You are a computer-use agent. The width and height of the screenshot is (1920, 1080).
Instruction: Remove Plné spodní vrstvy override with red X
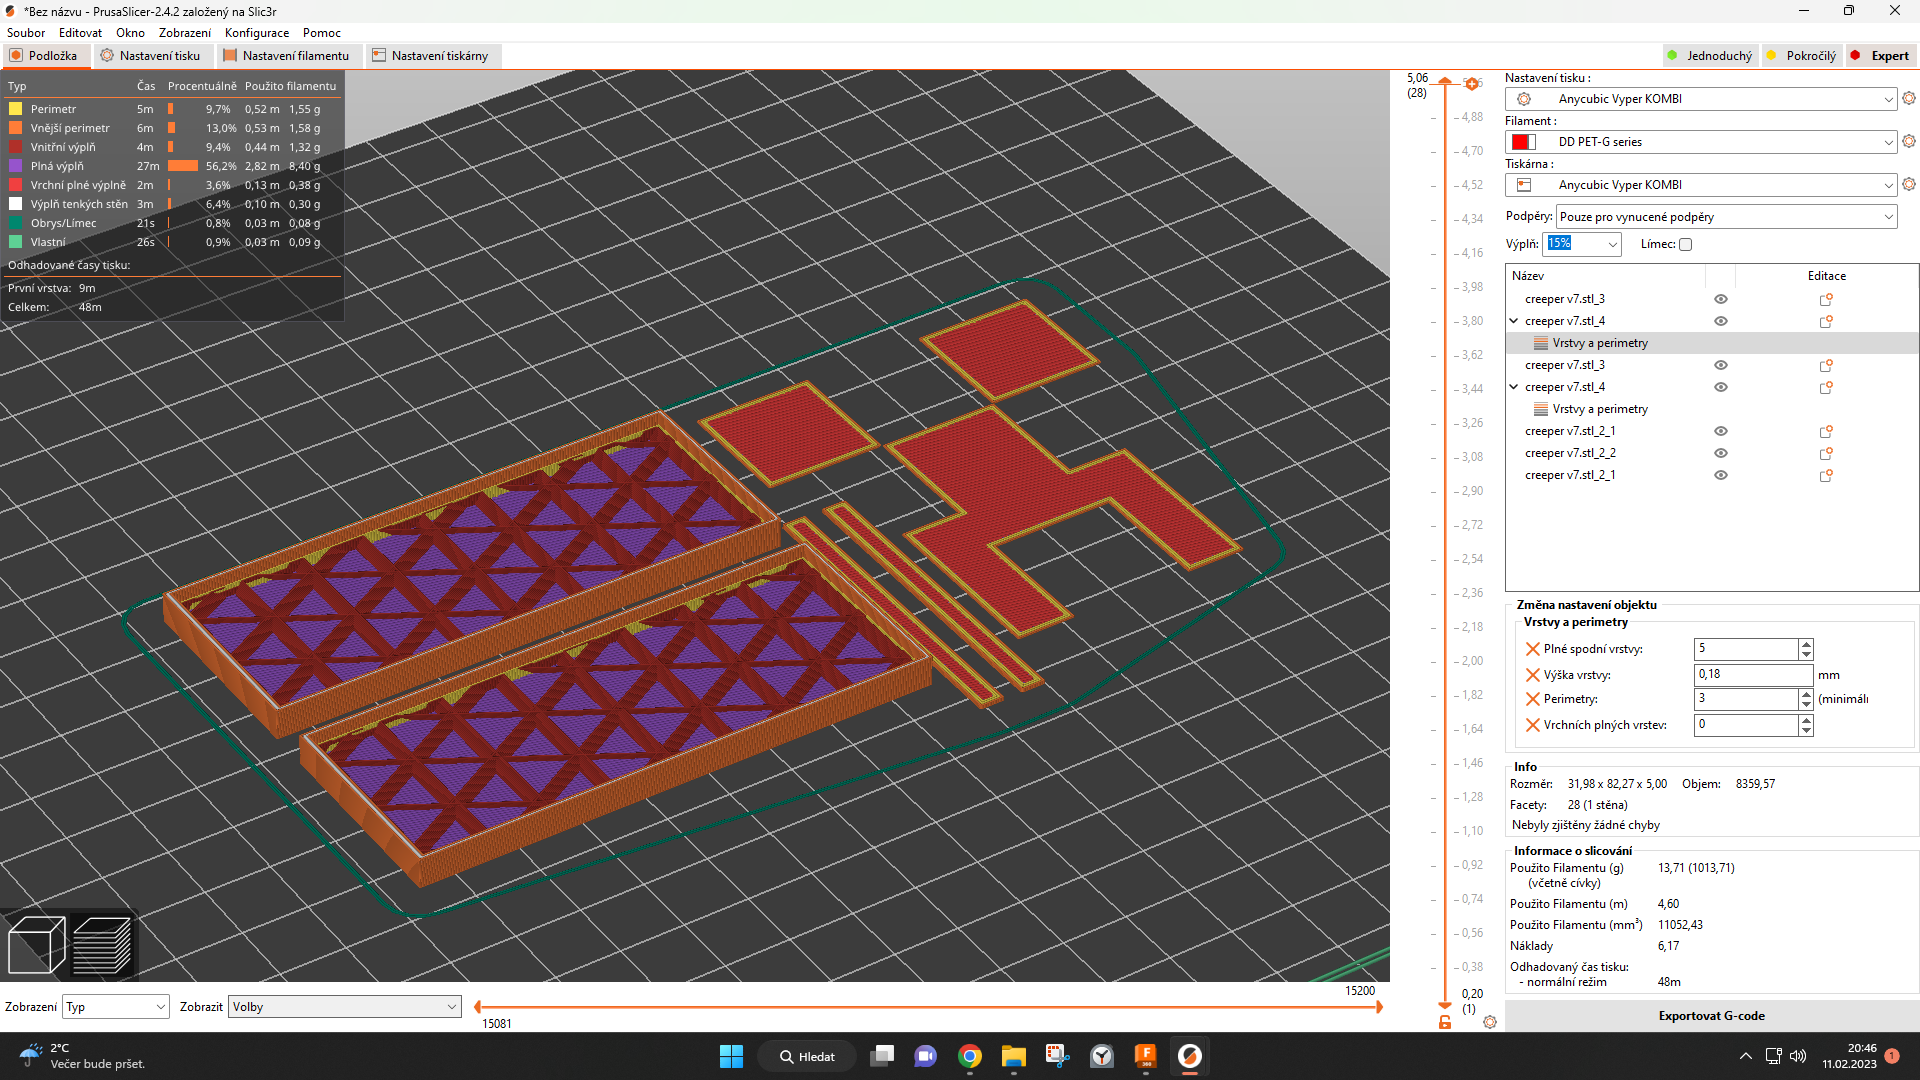(x=1532, y=649)
